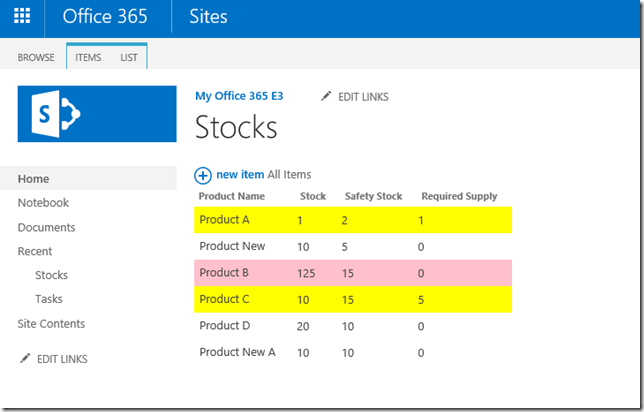Go to Home in left navigation
The width and height of the screenshot is (644, 412).
point(33,179)
